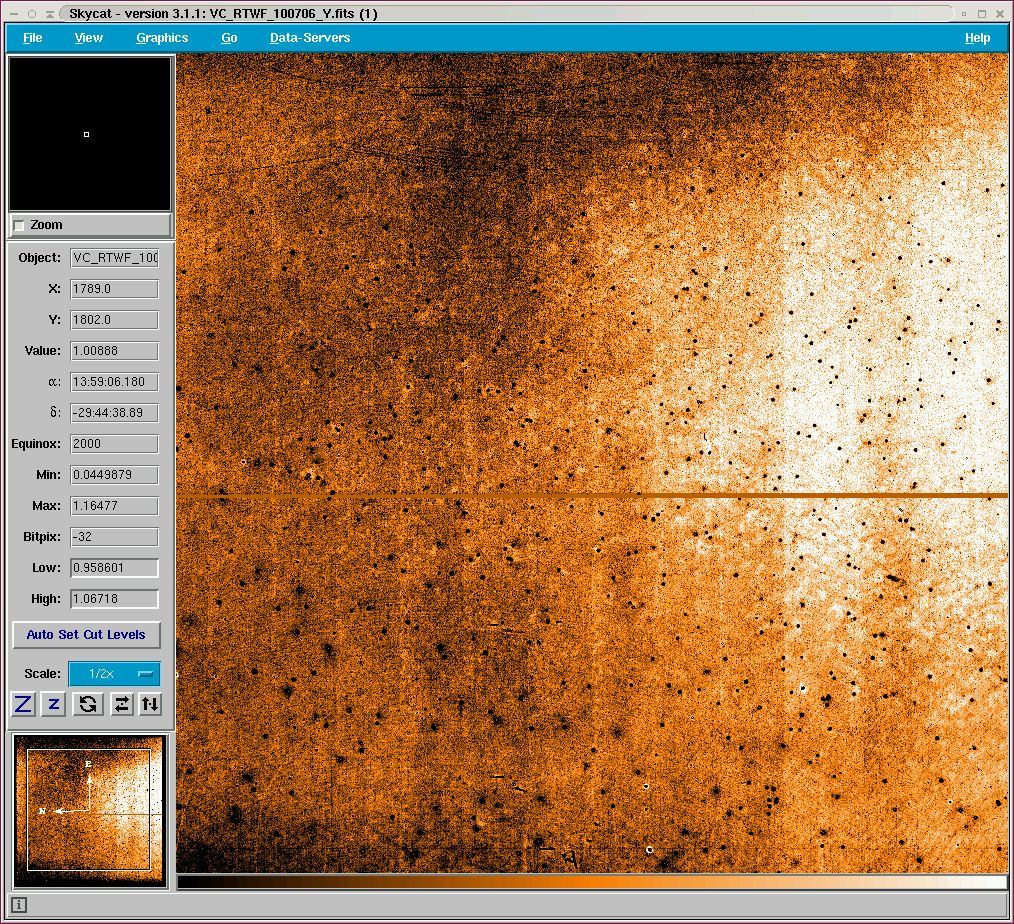
Task: Click the pan window thumbnail image
Action: 90,810
